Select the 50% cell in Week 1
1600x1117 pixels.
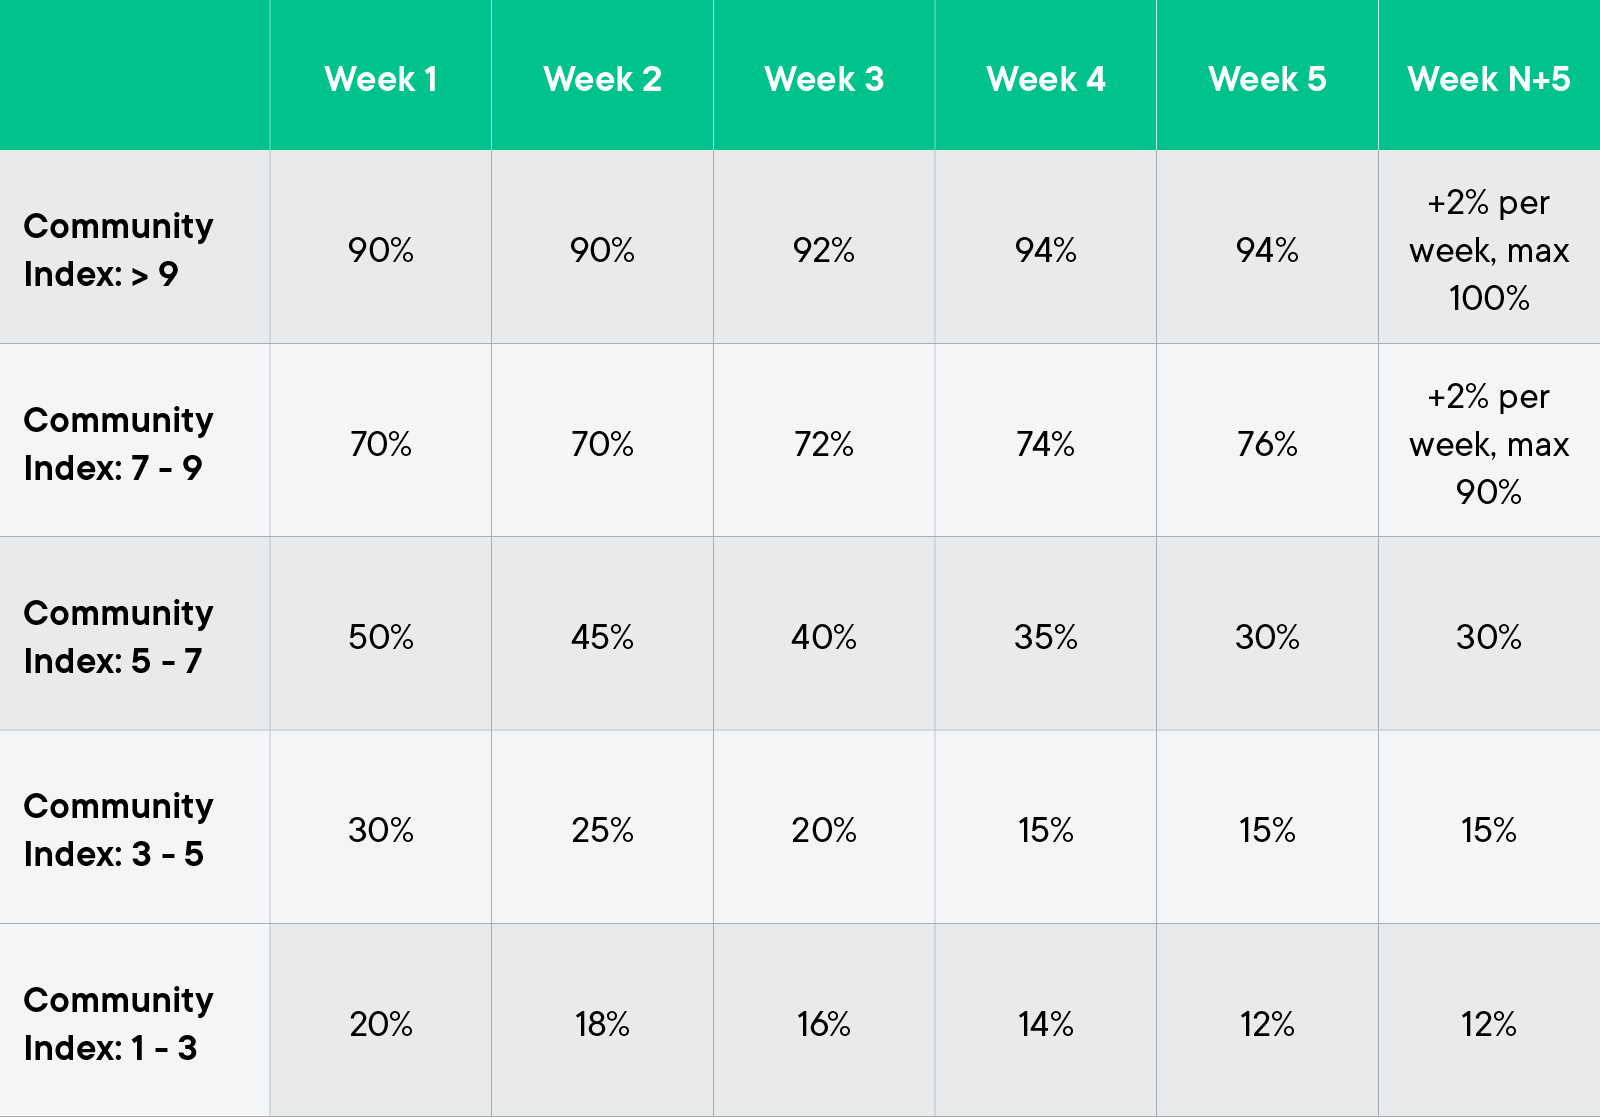click(x=381, y=637)
